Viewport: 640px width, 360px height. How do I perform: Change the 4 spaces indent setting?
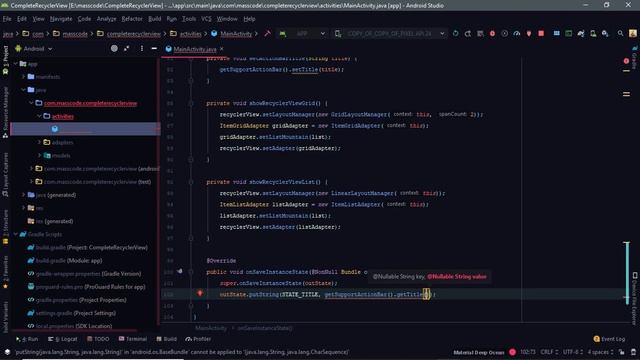tap(600, 352)
